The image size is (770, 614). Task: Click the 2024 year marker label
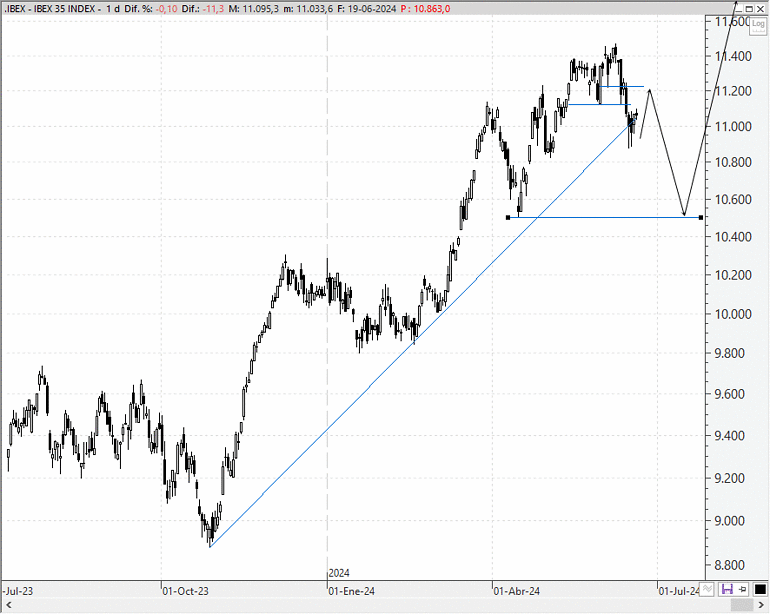tap(339, 573)
